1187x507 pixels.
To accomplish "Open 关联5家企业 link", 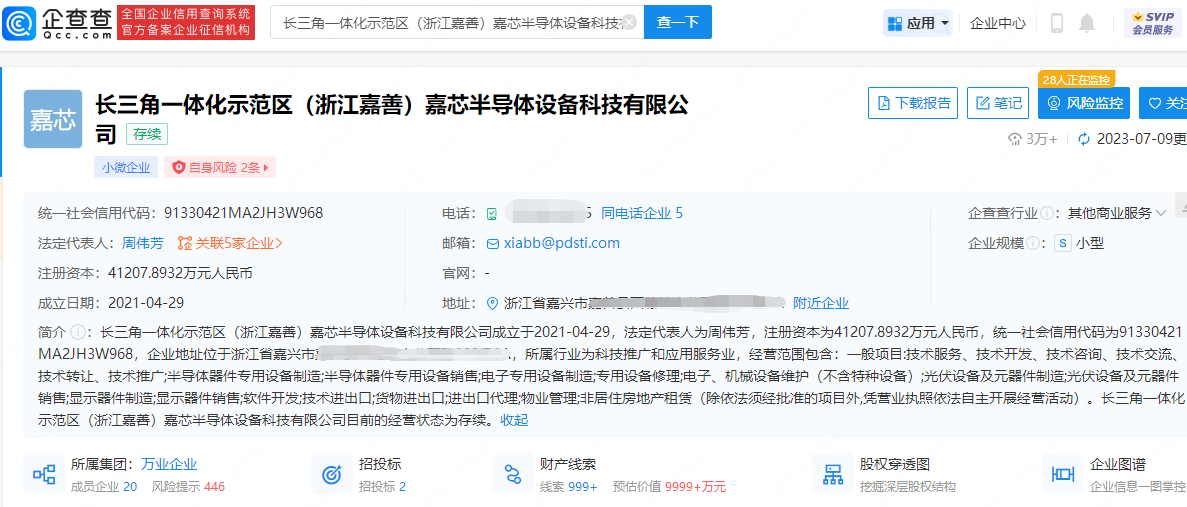I will pyautogui.click(x=230, y=243).
